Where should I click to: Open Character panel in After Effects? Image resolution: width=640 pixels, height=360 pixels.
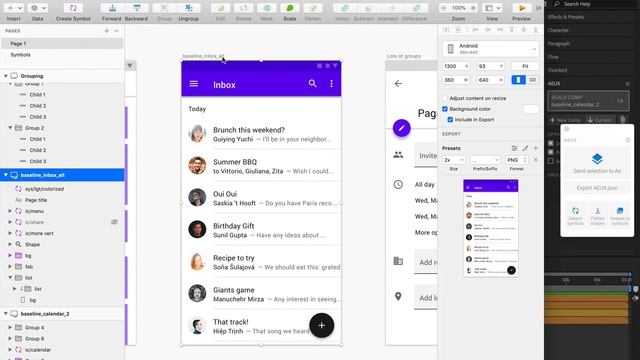(558, 30)
